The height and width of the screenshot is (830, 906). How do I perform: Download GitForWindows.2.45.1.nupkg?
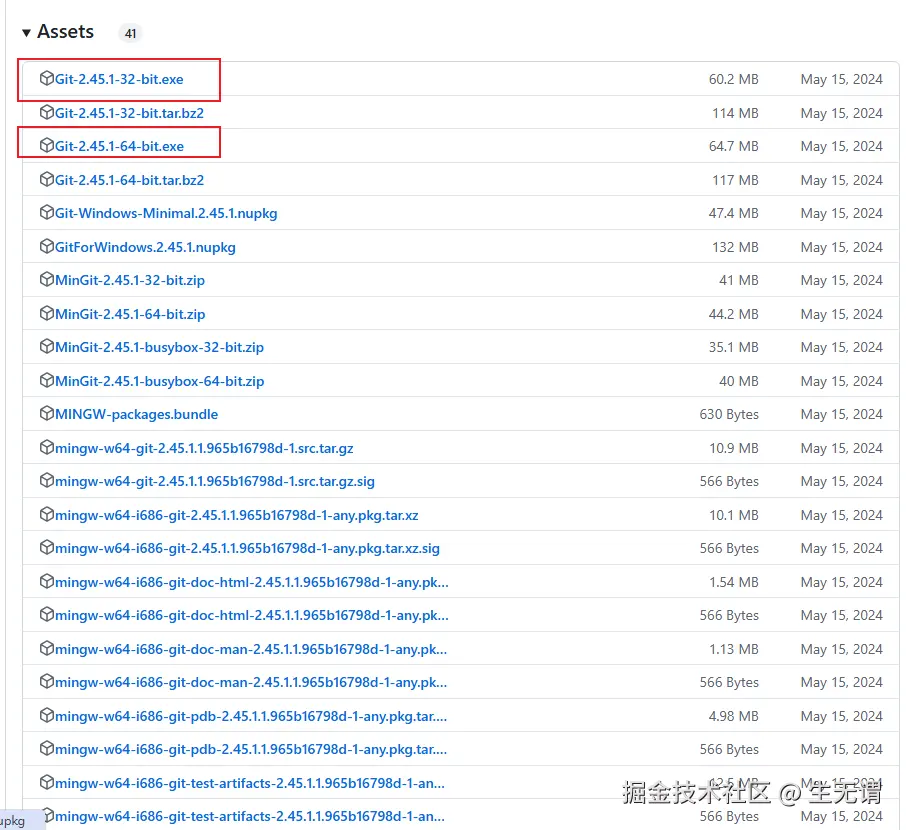coord(145,247)
